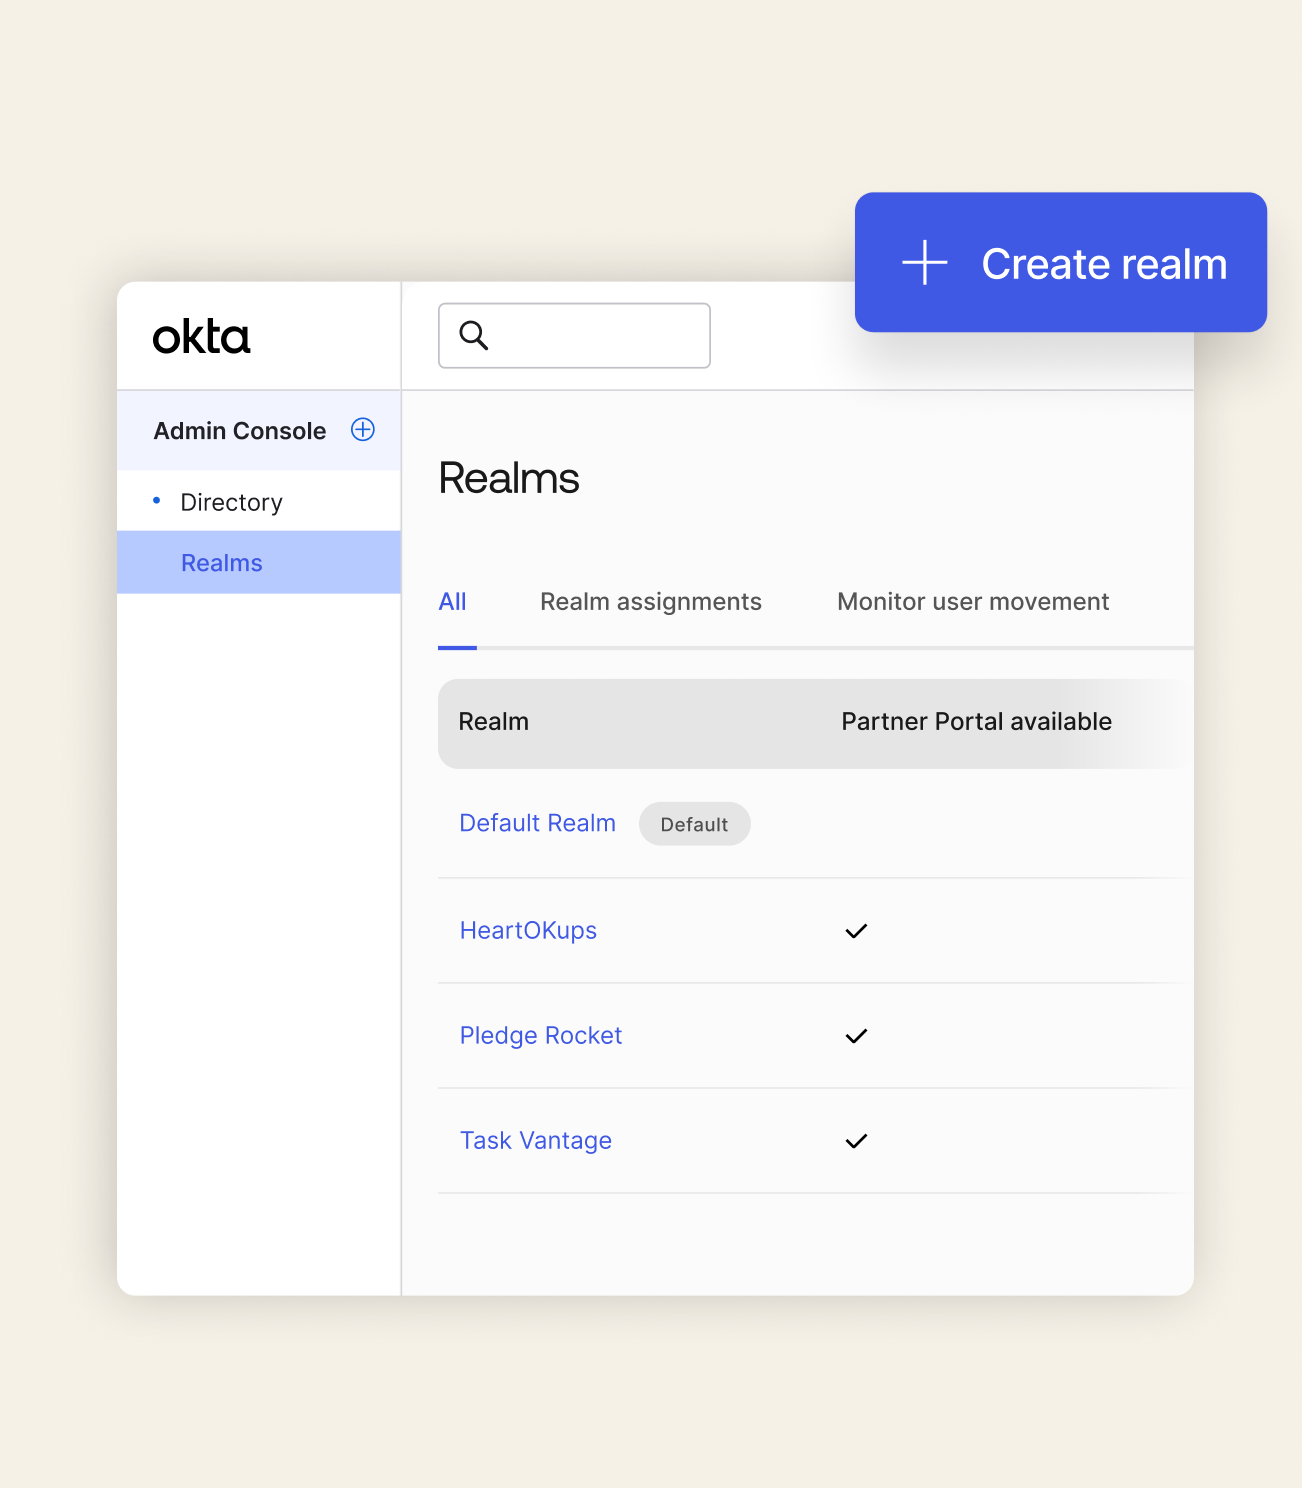Select the All tab underline indicator
The height and width of the screenshot is (1488, 1302).
(457, 649)
